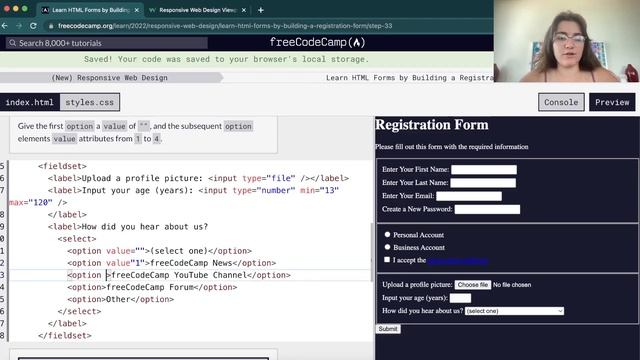
Task: Open a new browser tab with the plus icon
Action: [260, 10]
